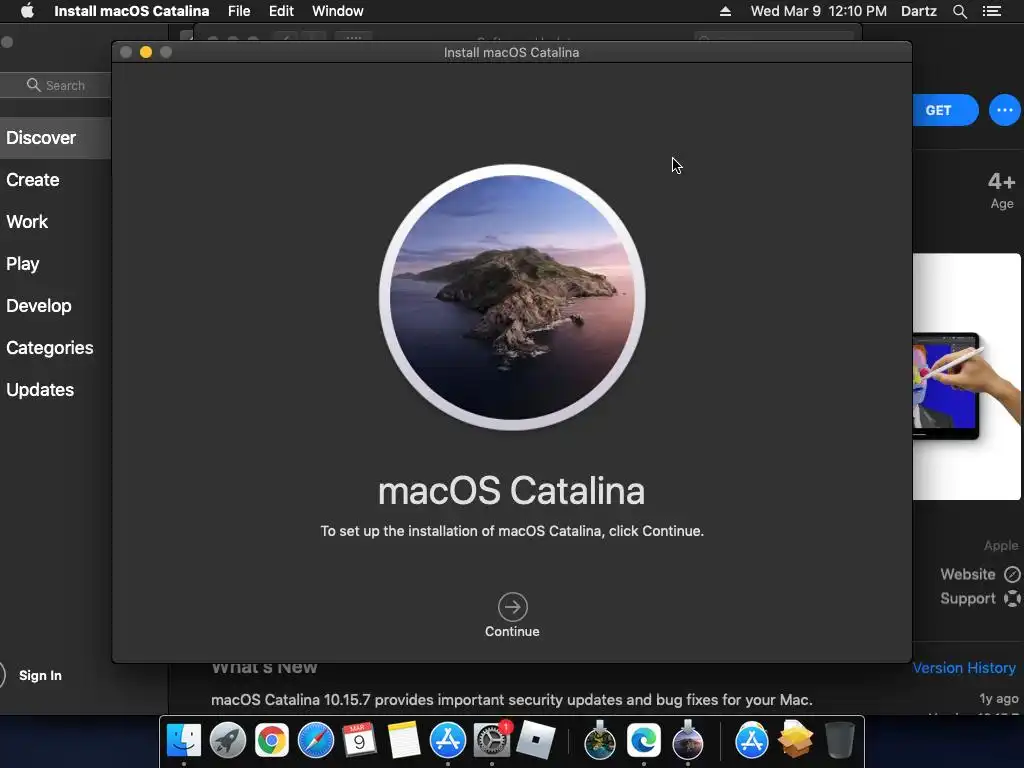
Task: Open Calendar icon showing MAR 9
Action: coord(359,741)
